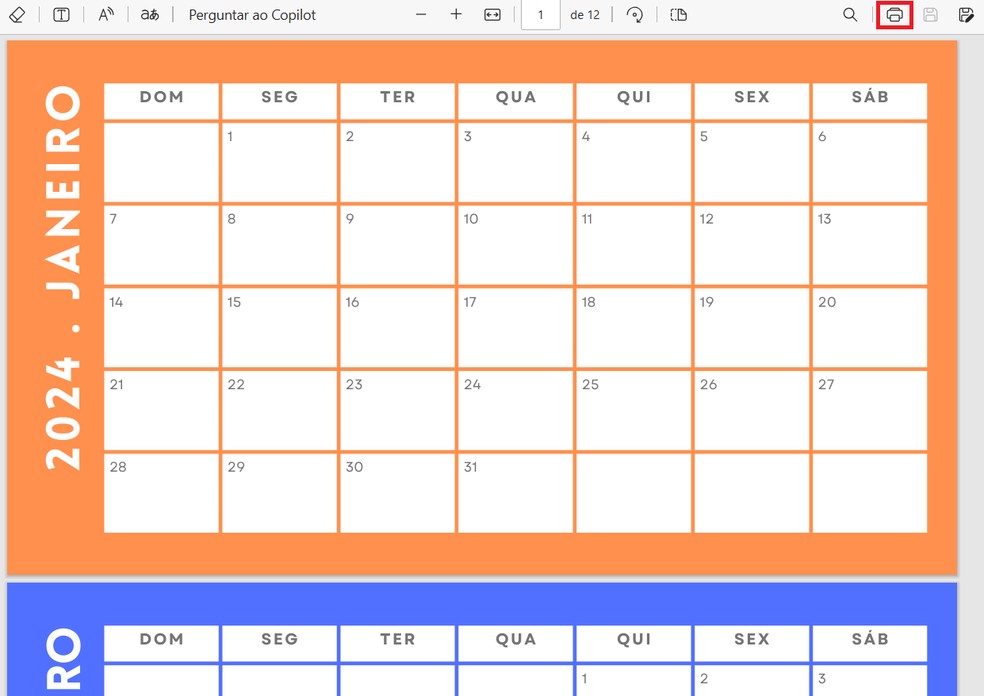Click day 31 in the January grid
This screenshot has width=984, height=696.
coord(514,493)
